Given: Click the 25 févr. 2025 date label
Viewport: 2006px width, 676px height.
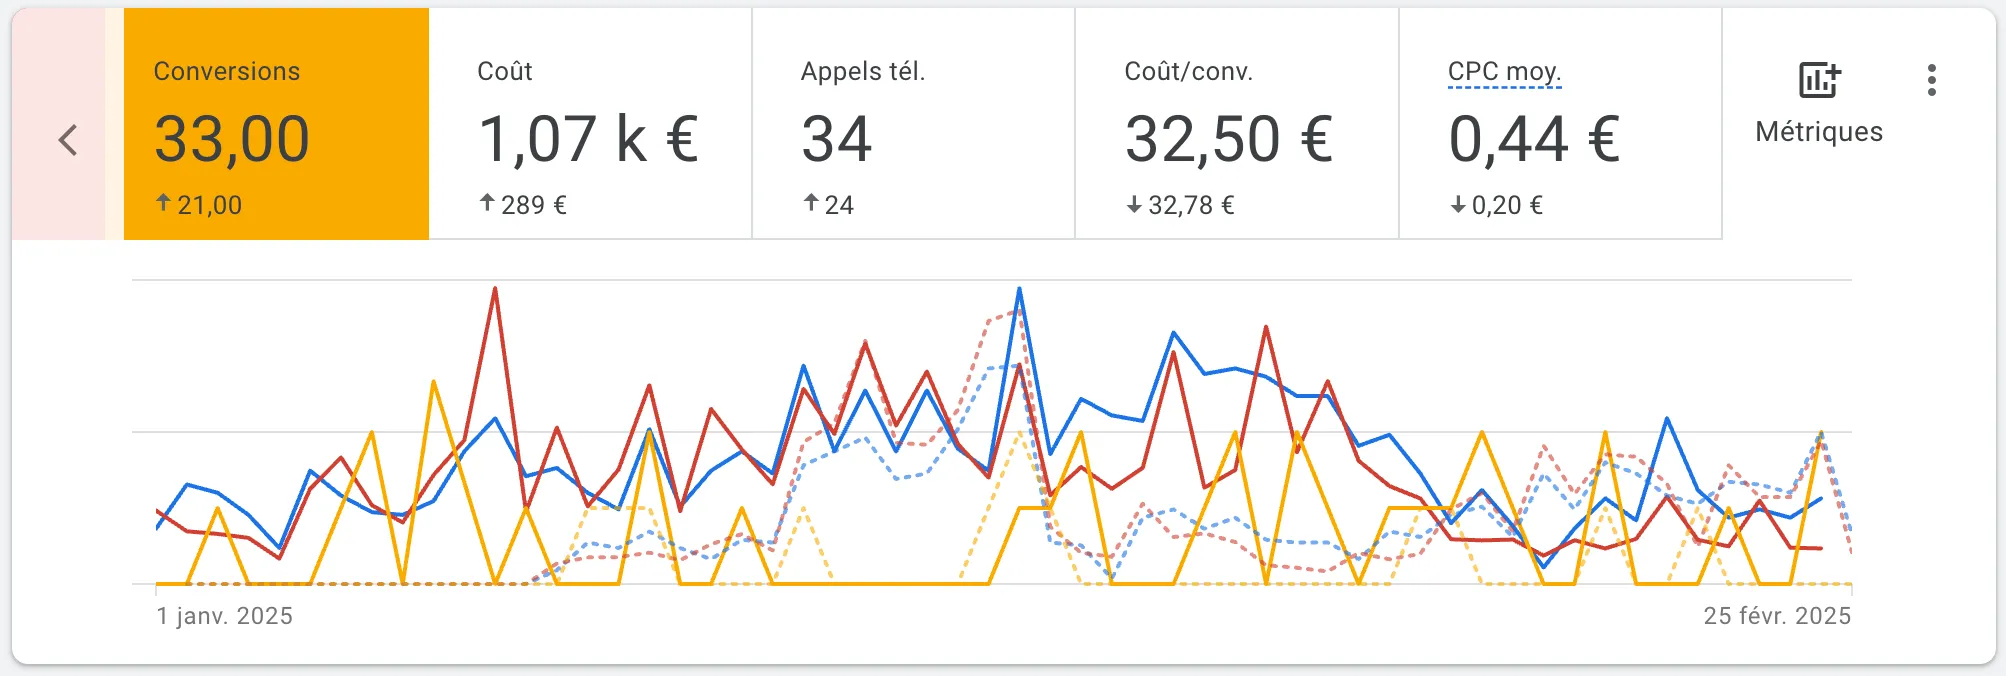Looking at the screenshot, I should 1777,616.
